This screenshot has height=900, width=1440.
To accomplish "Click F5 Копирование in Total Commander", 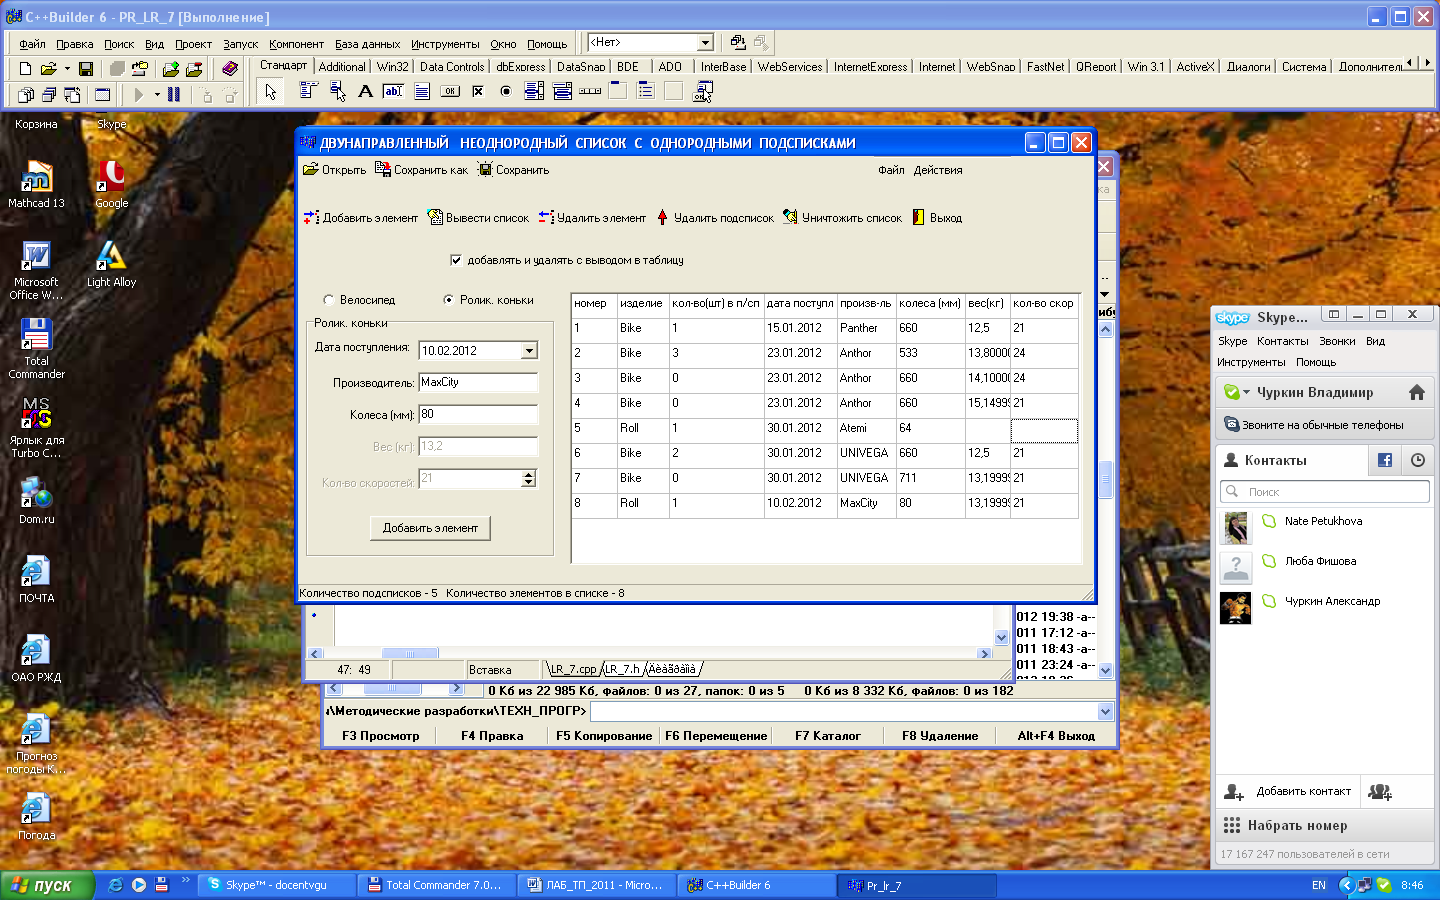I will (x=604, y=736).
